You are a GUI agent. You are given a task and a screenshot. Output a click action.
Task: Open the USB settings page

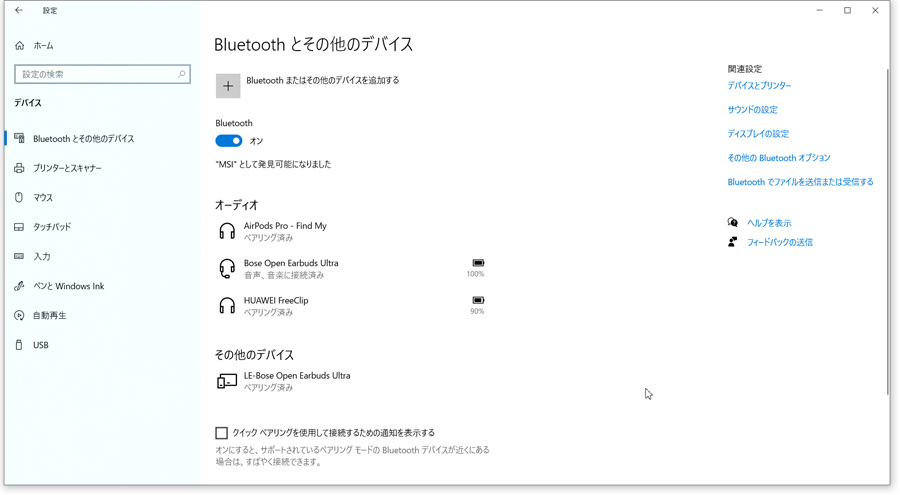41,345
